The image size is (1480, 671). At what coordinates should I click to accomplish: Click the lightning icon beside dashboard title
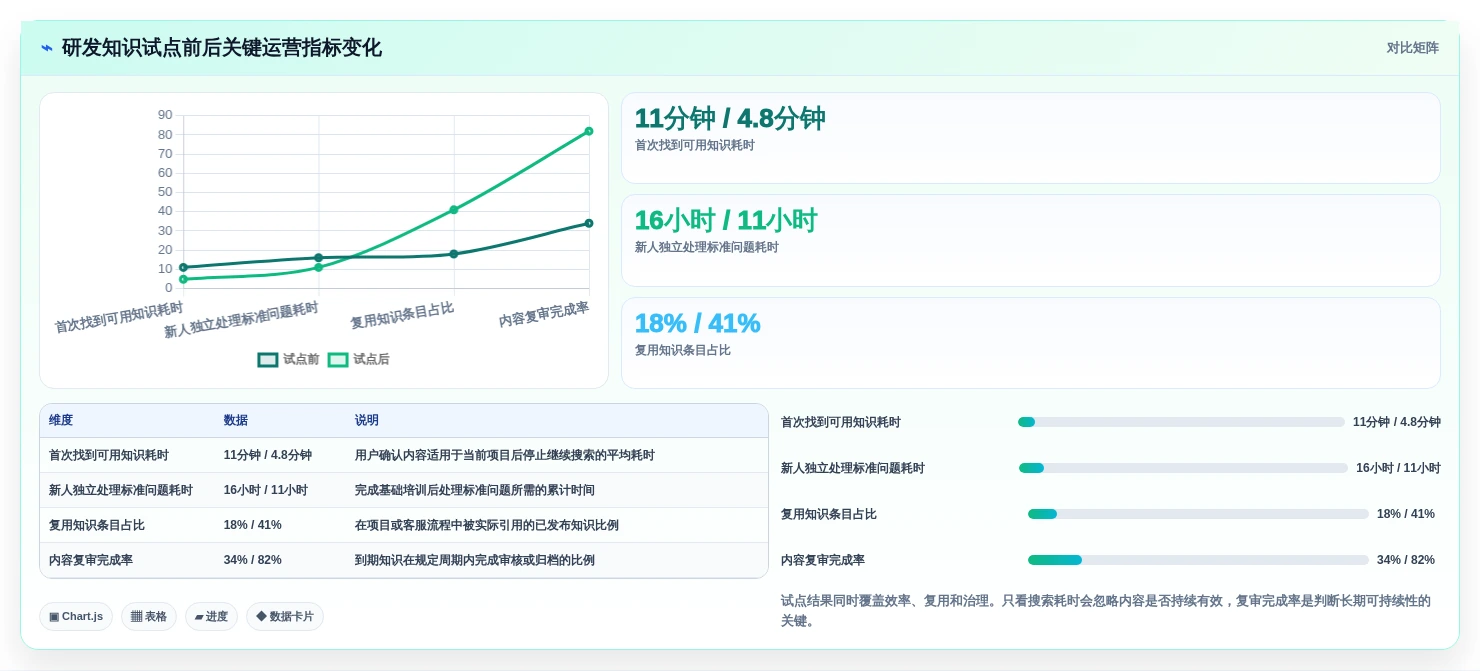(46, 48)
